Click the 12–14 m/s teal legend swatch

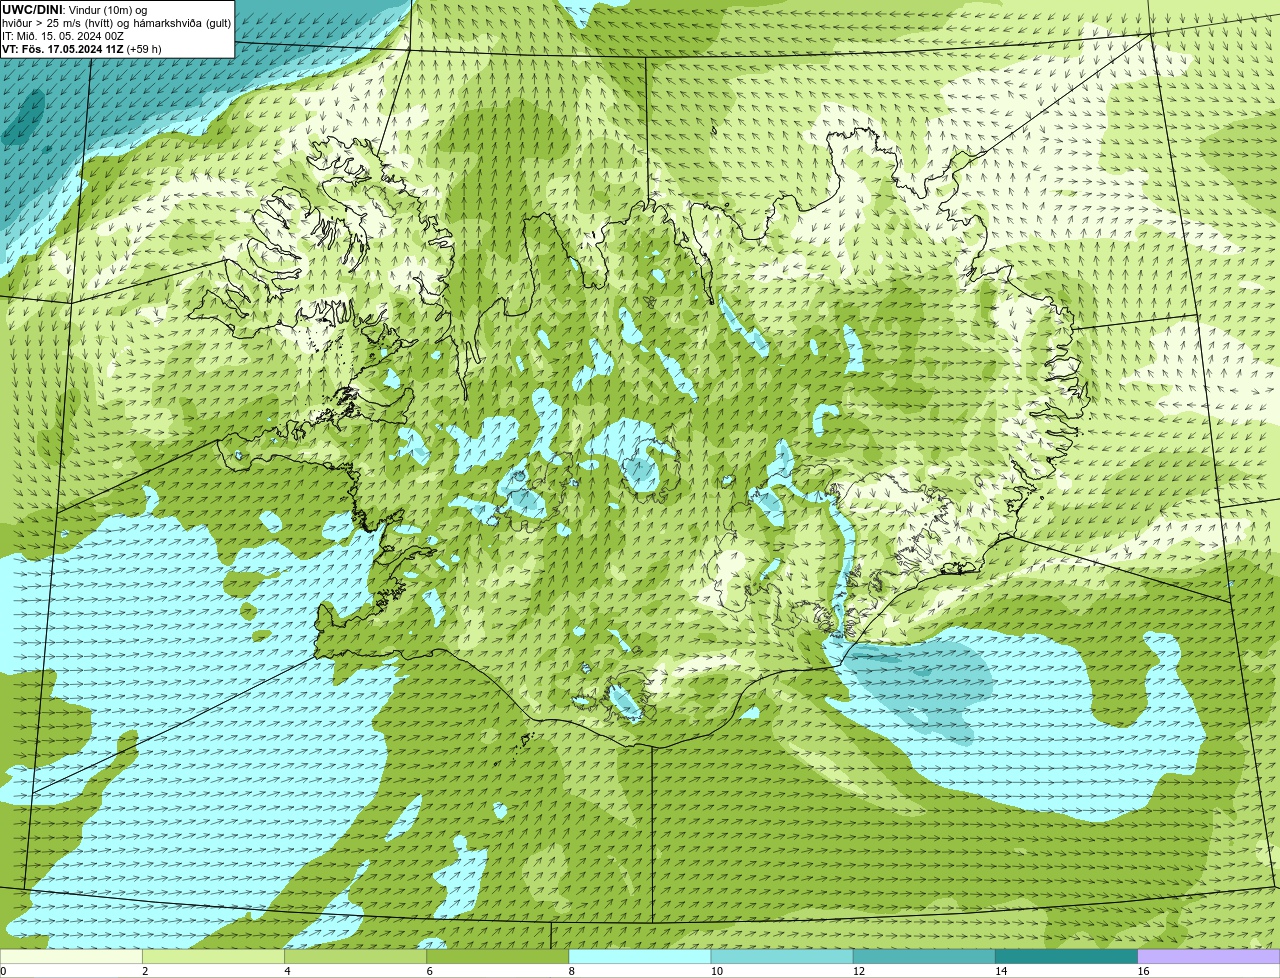(x=924, y=956)
